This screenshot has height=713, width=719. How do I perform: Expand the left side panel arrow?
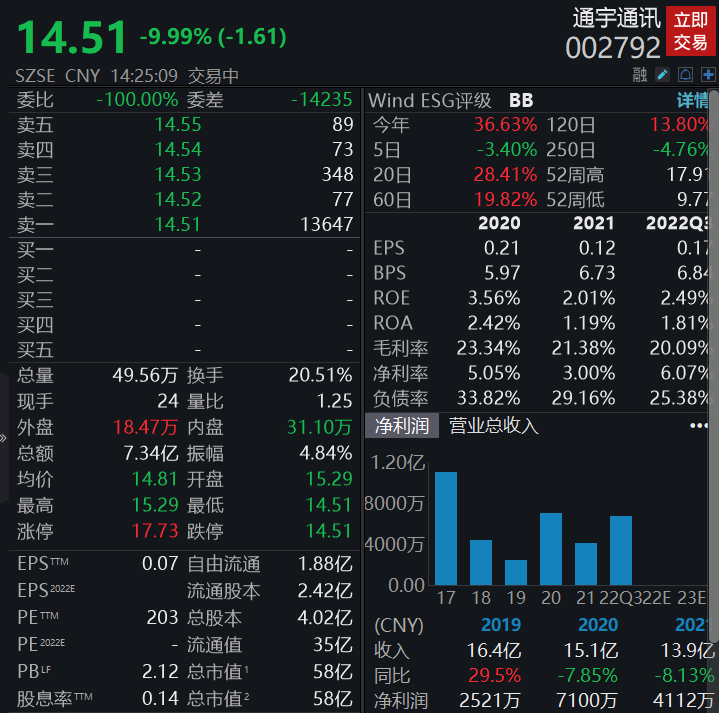(4, 438)
